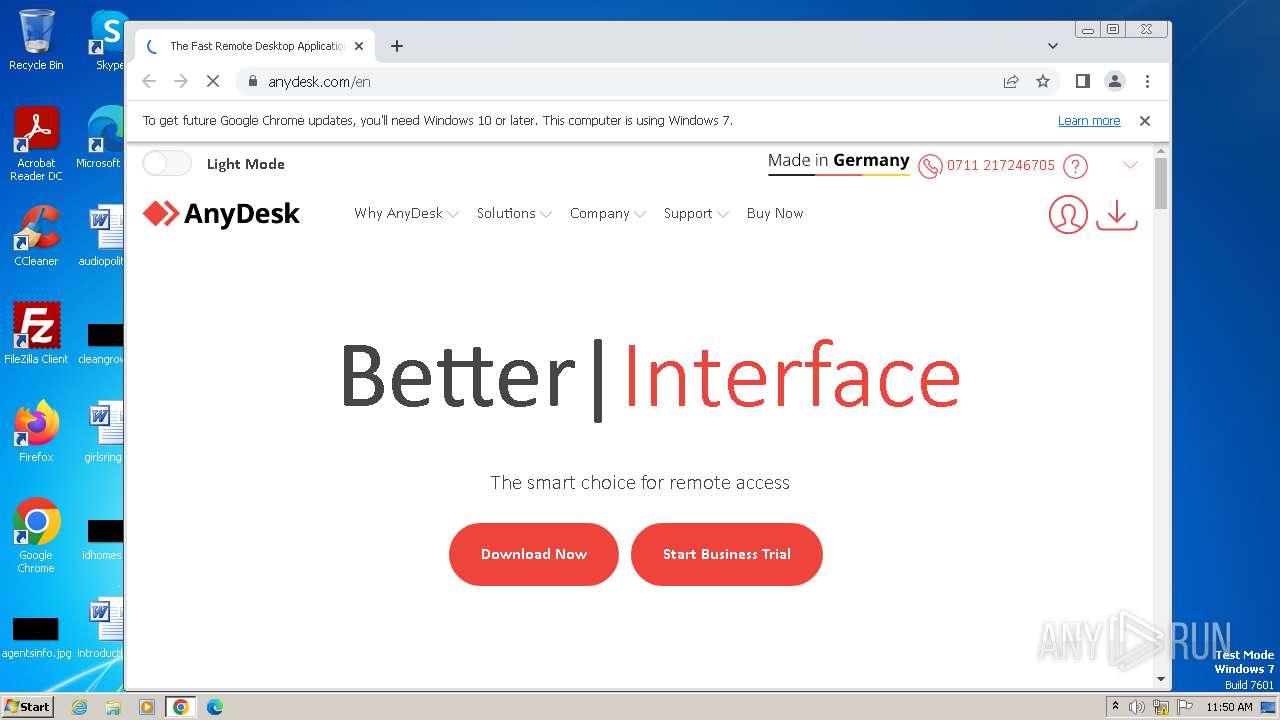The height and width of the screenshot is (720, 1280).
Task: Click the lock icon in address bar
Action: pyautogui.click(x=253, y=81)
